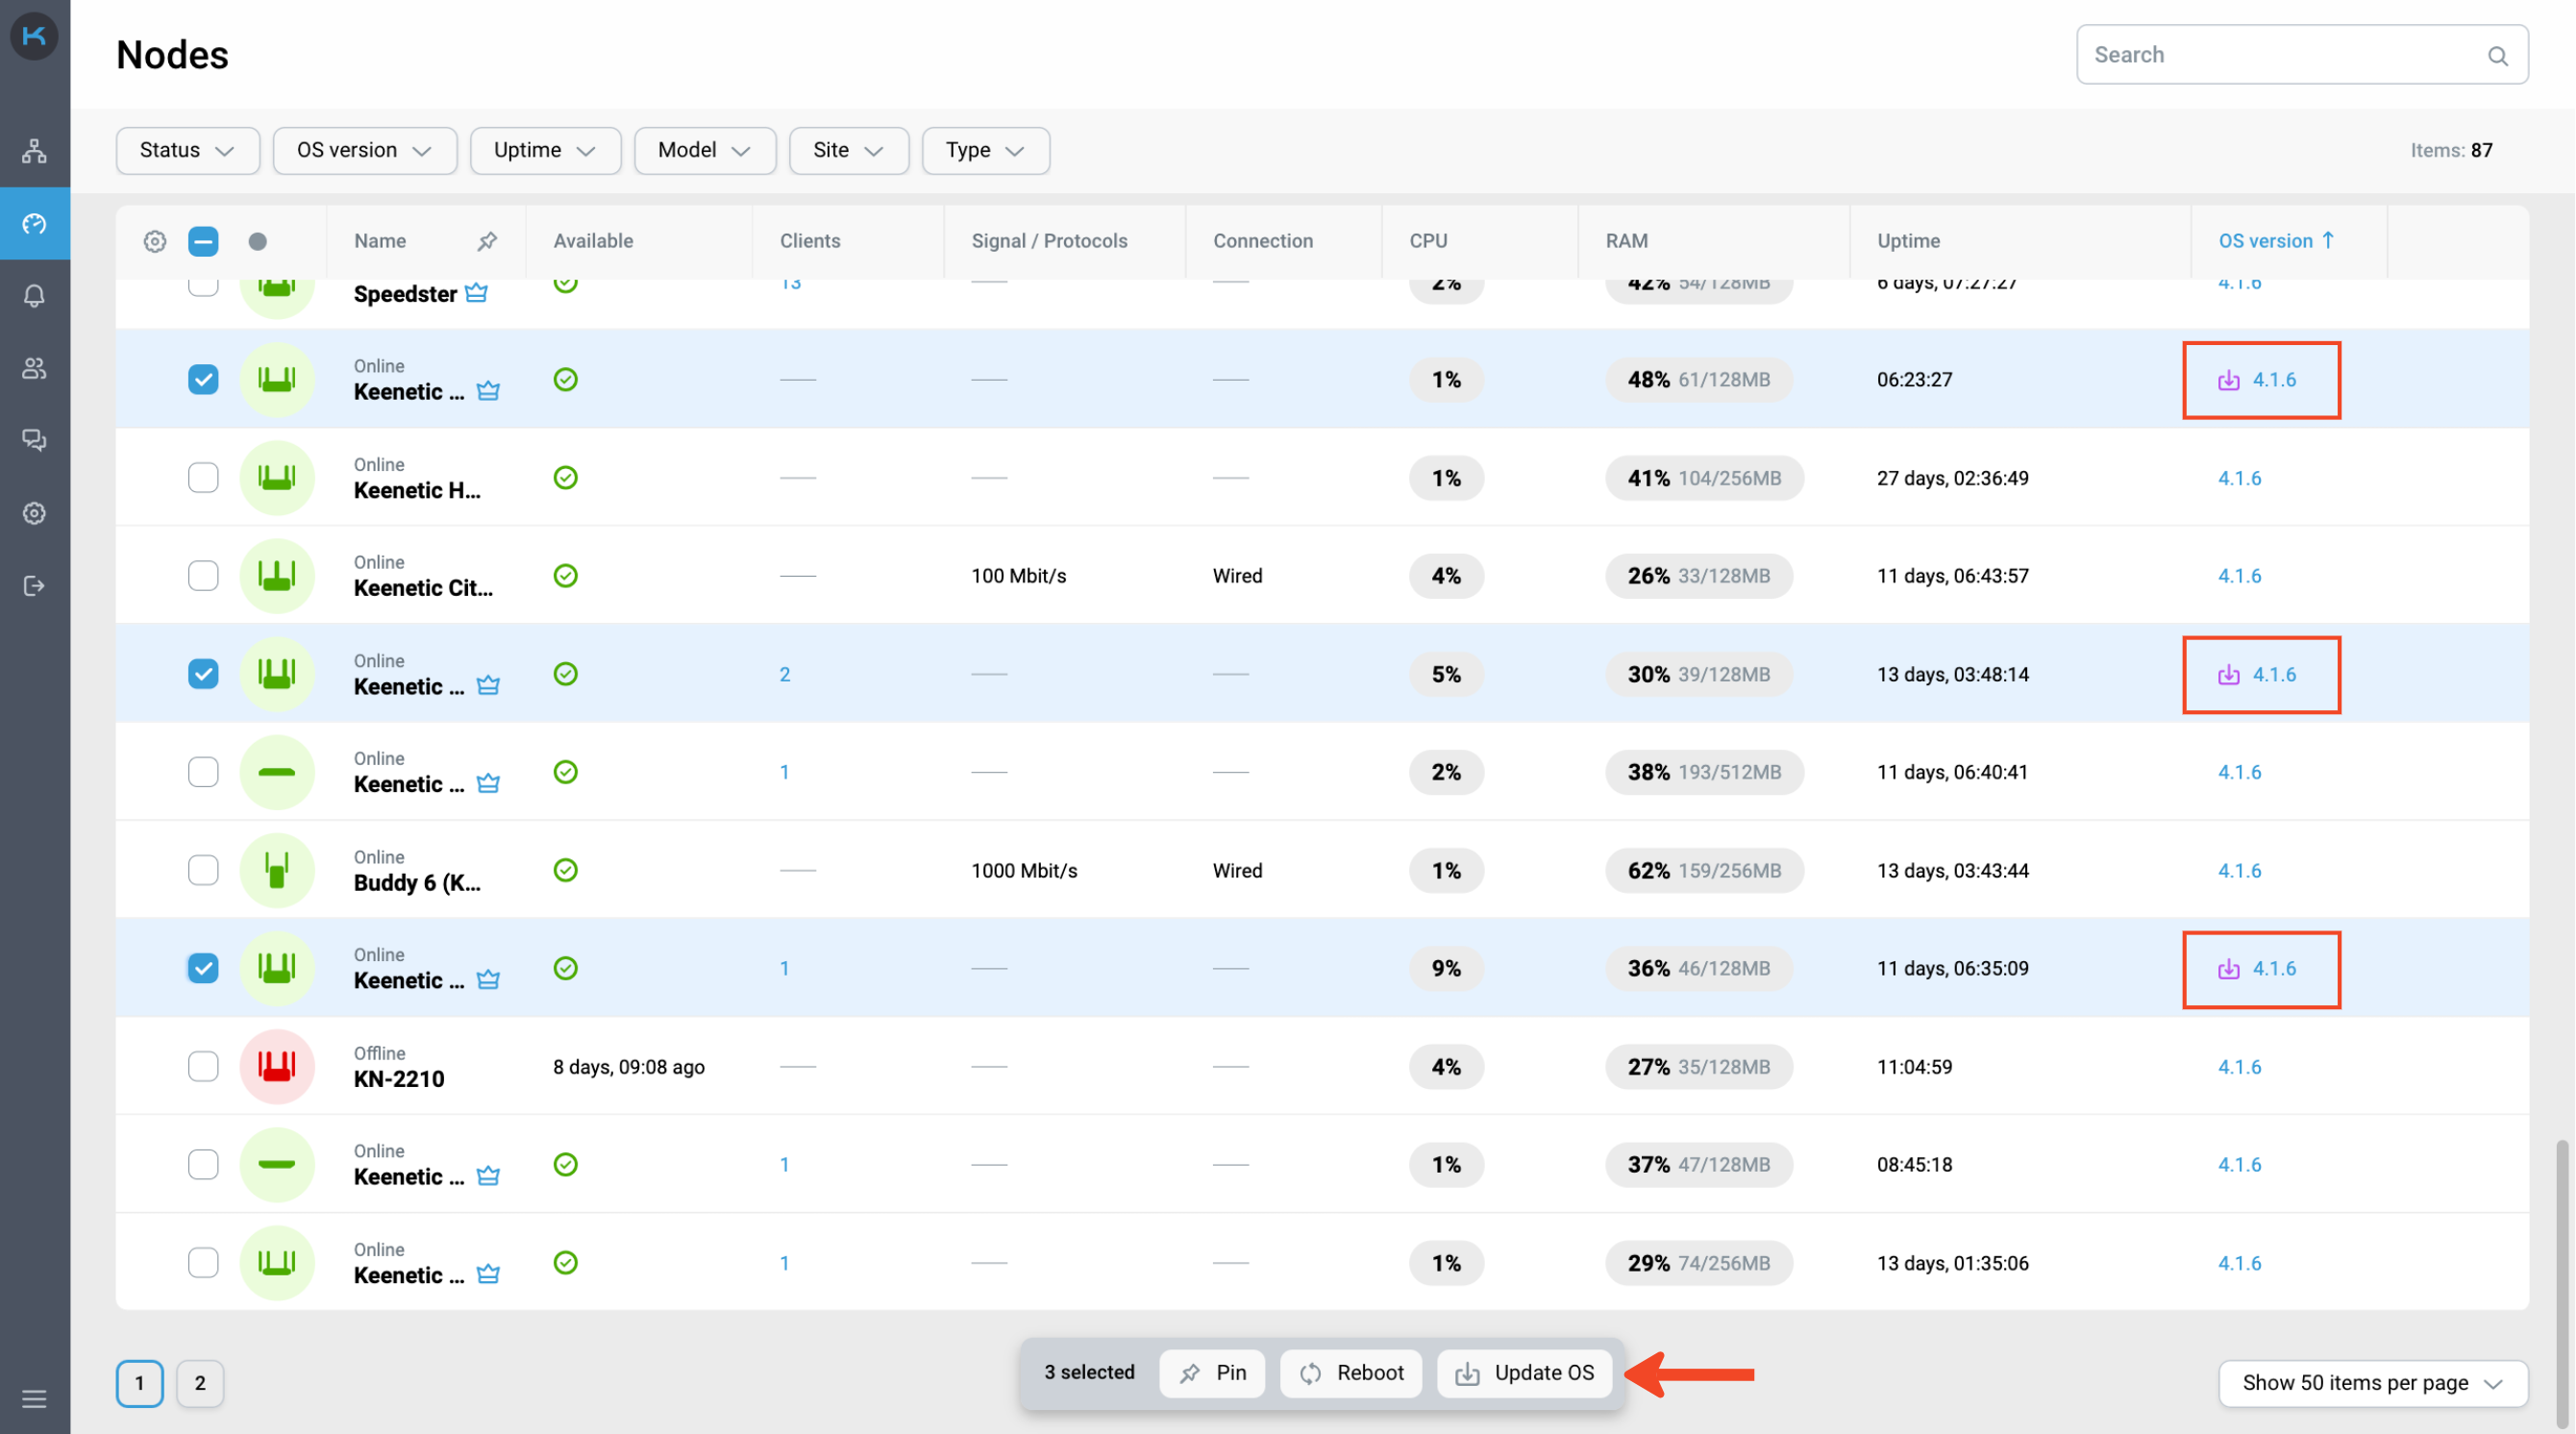Click the red KN-2210 offline device icon

[277, 1066]
